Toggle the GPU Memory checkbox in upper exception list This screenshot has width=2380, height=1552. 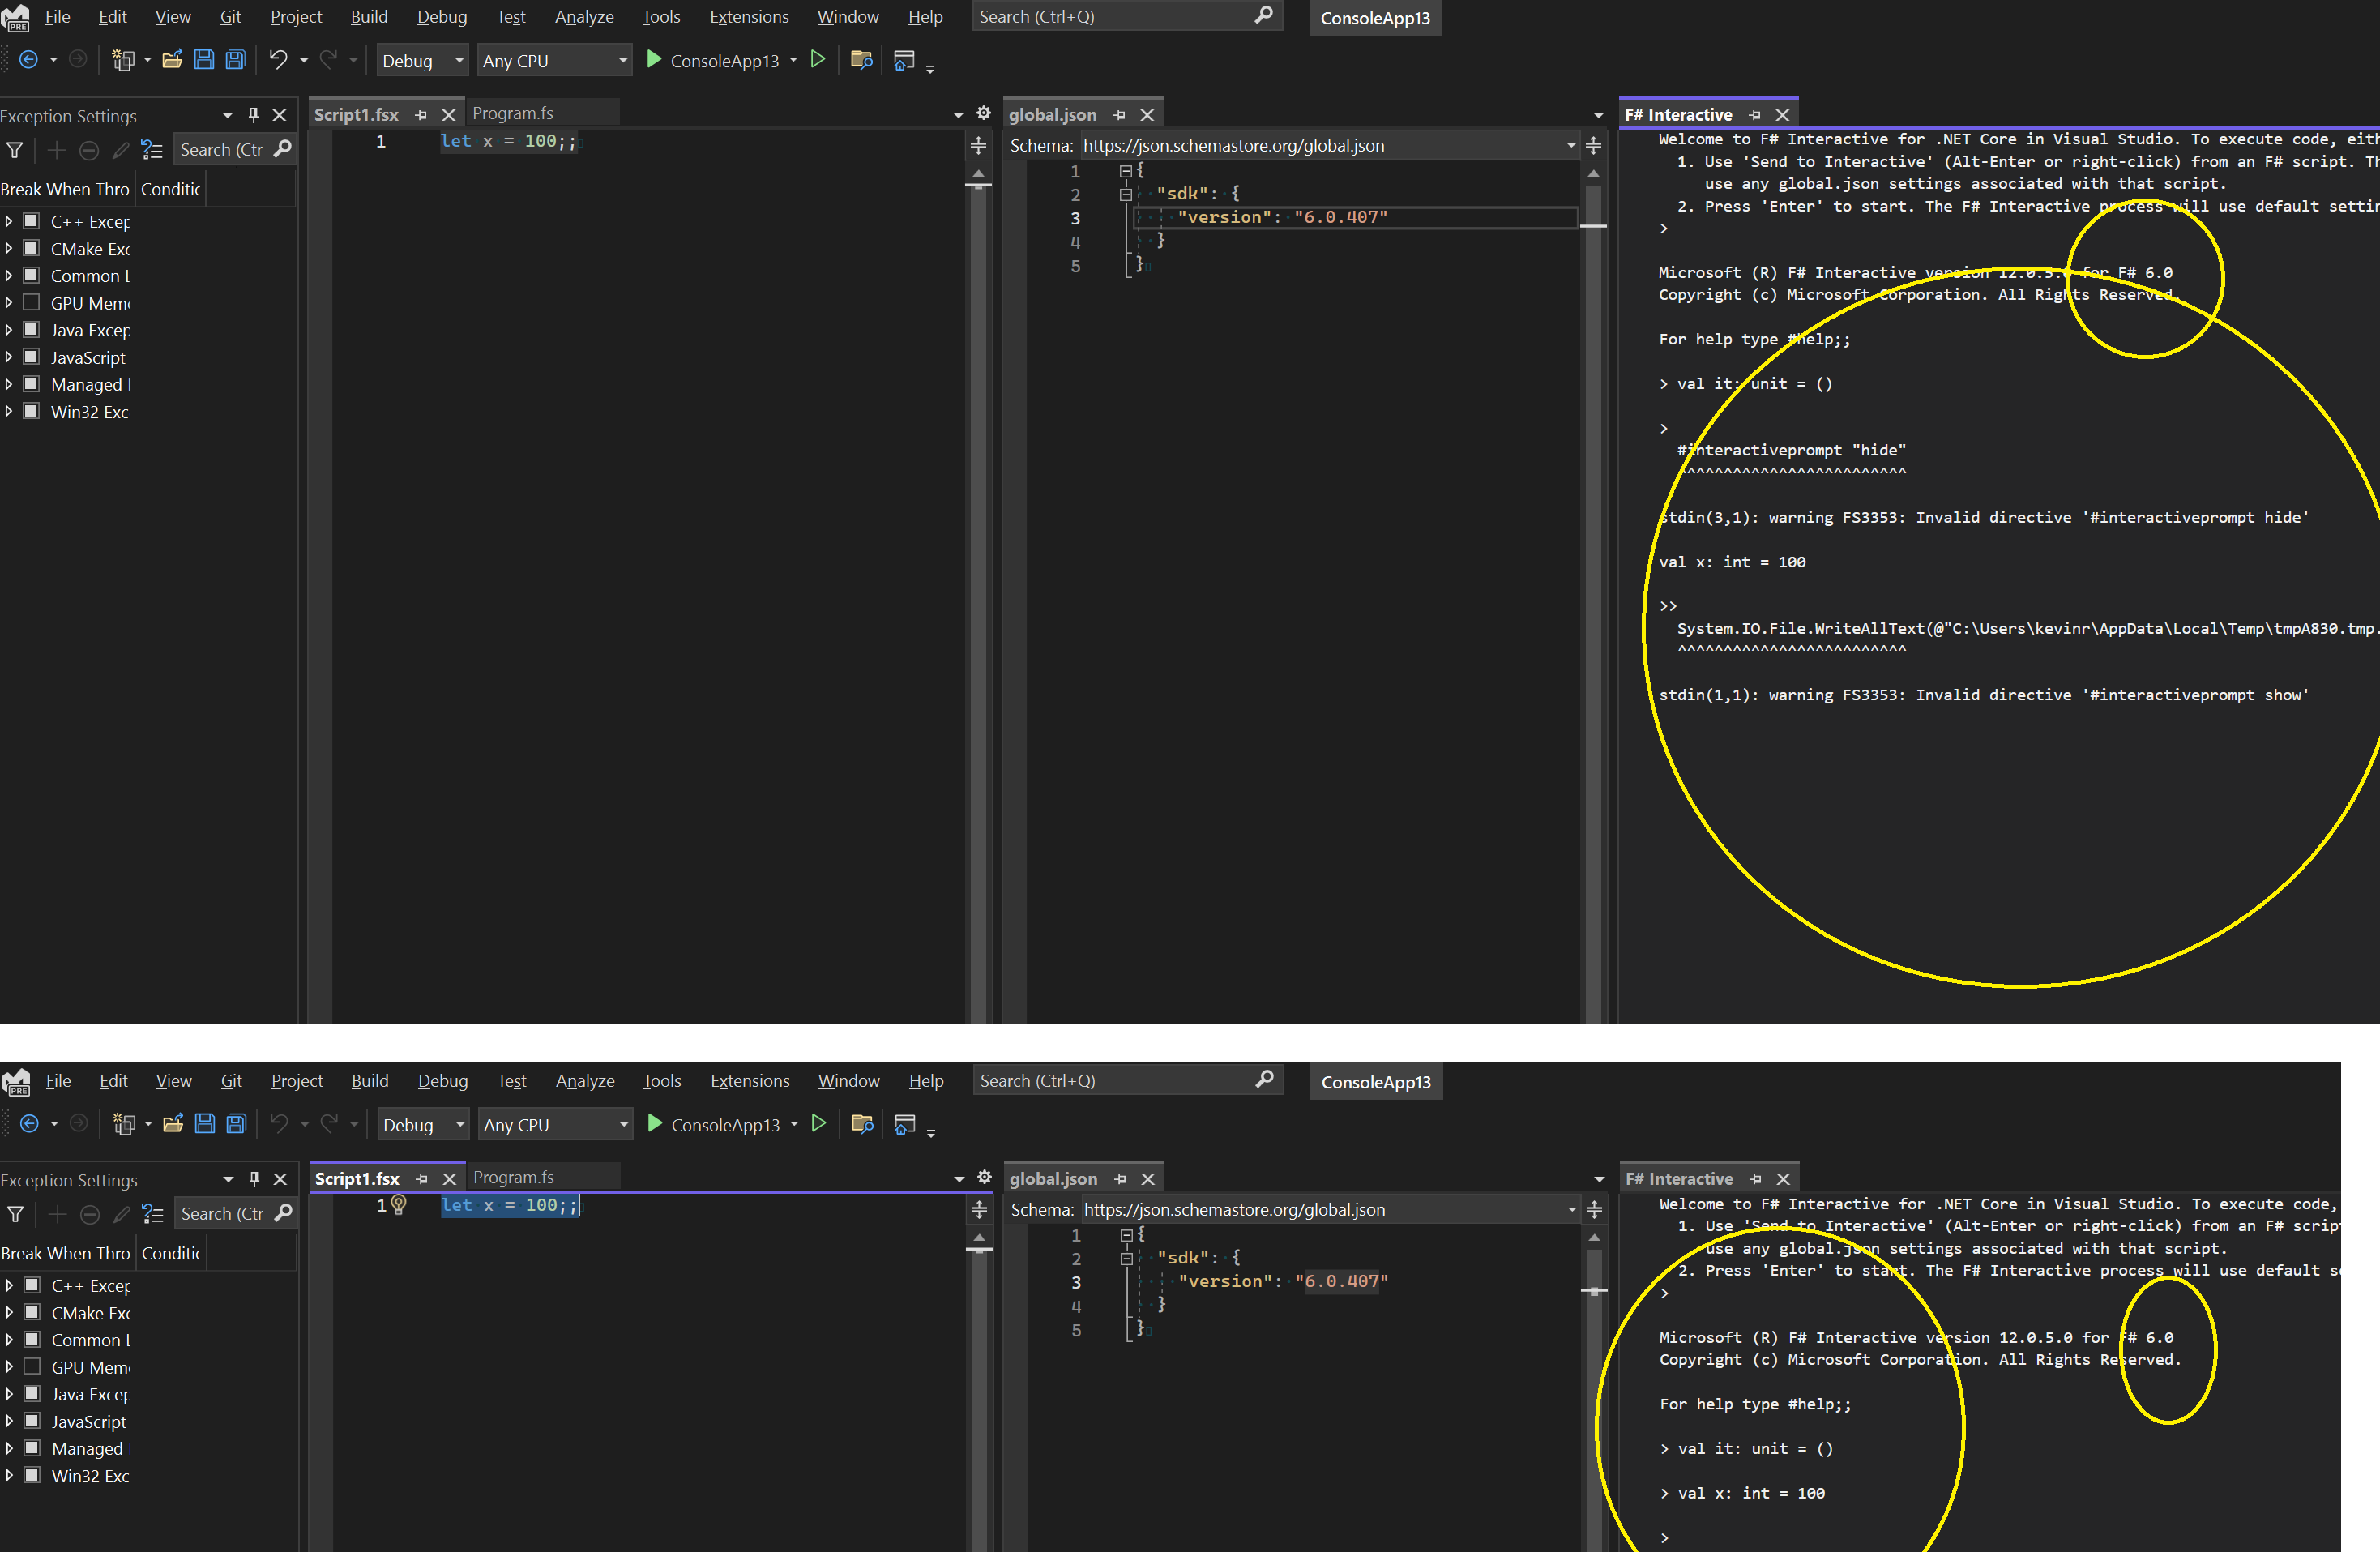(32, 302)
